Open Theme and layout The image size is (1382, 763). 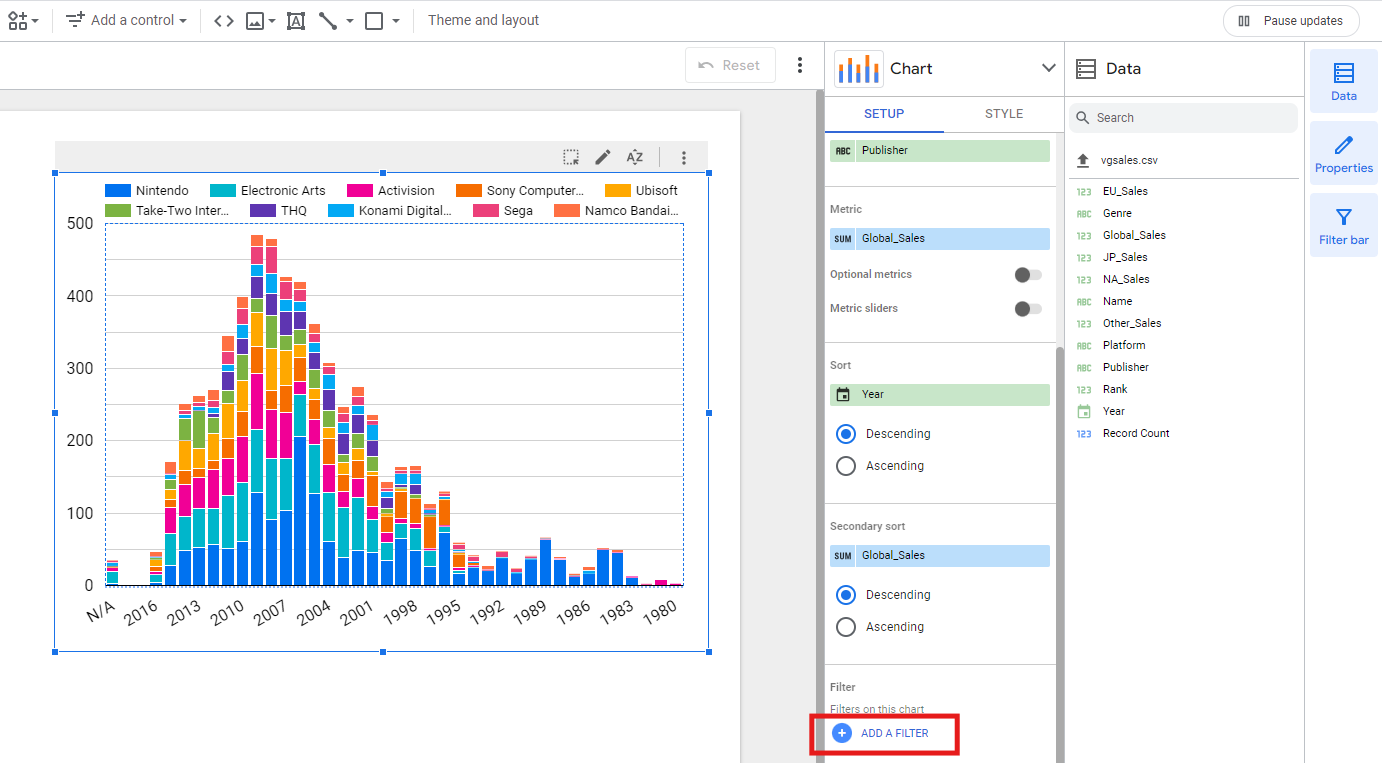483,20
